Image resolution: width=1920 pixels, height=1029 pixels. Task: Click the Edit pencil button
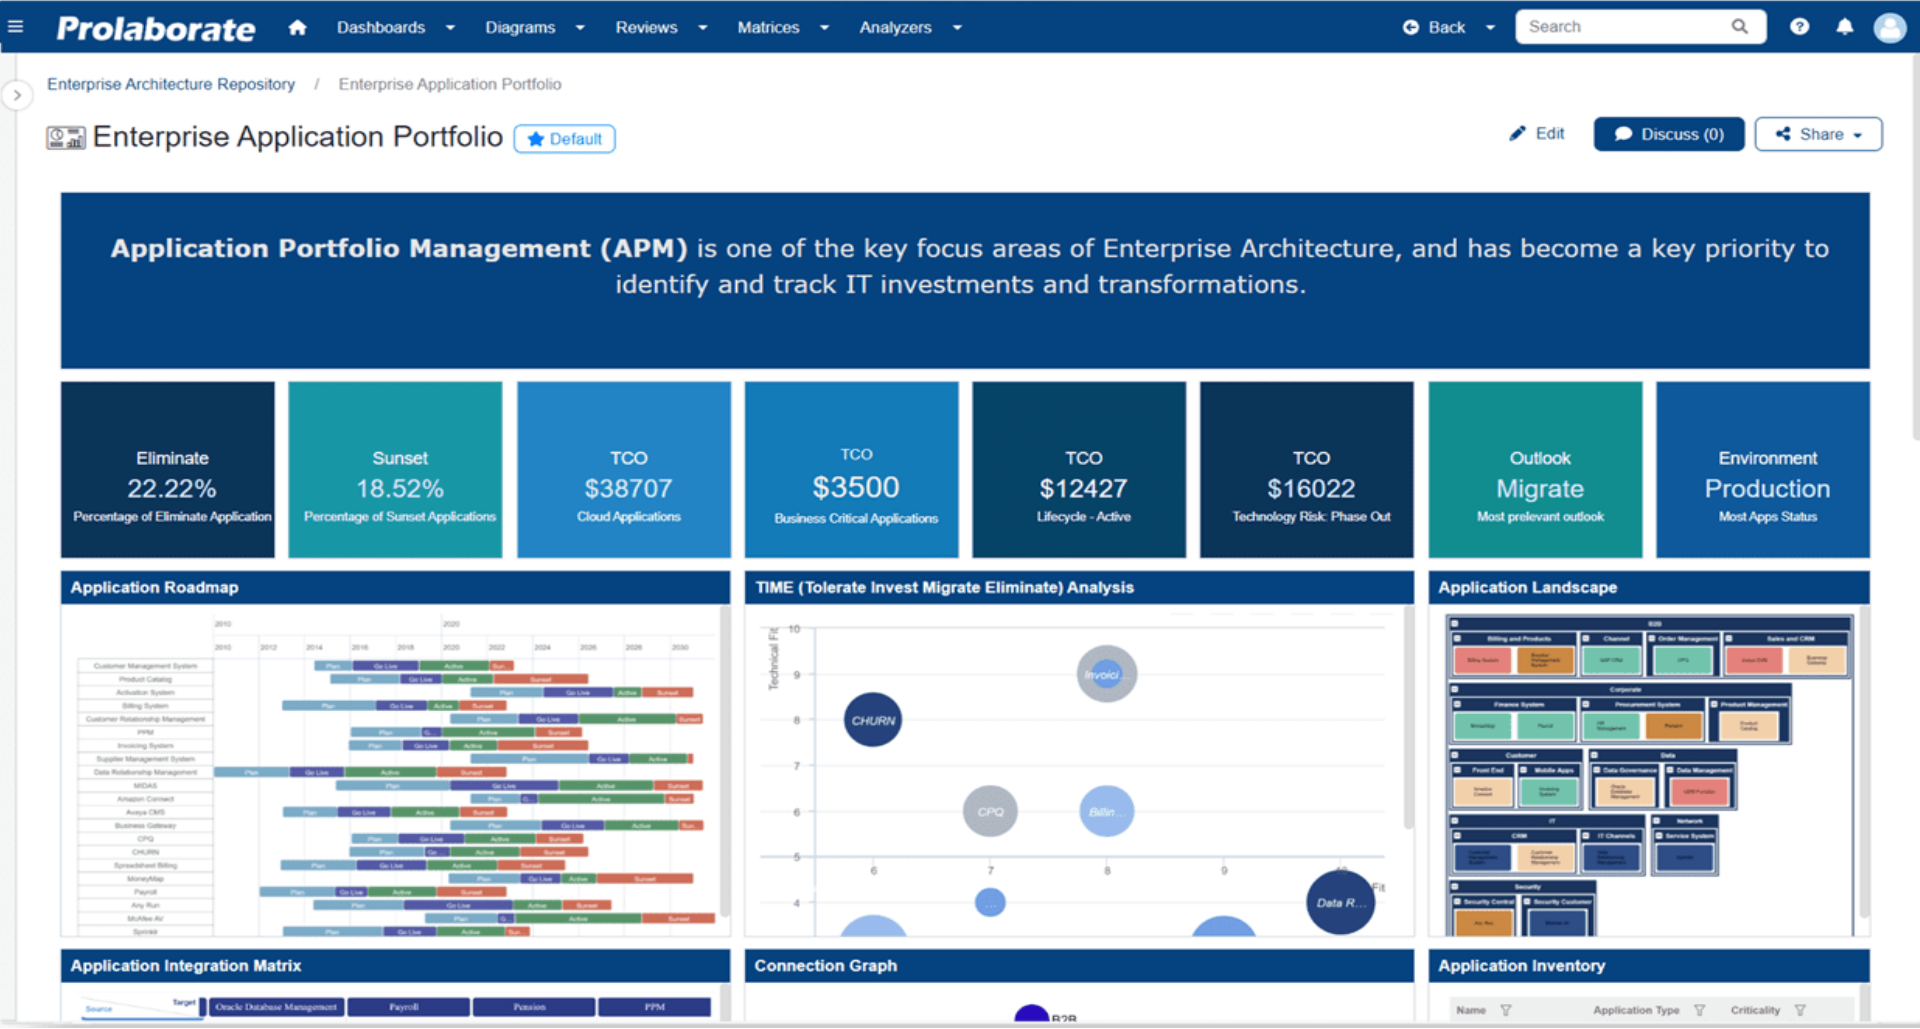[x=1537, y=134]
